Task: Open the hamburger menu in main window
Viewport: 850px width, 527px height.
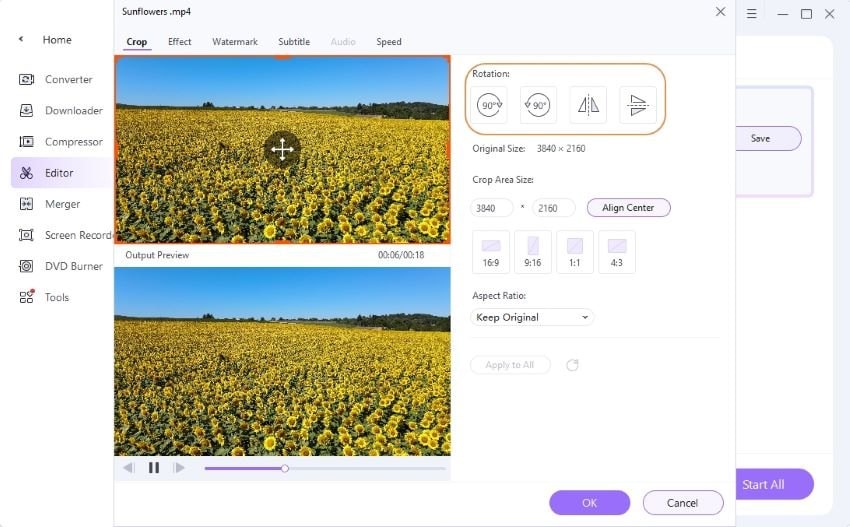Action: 751,14
